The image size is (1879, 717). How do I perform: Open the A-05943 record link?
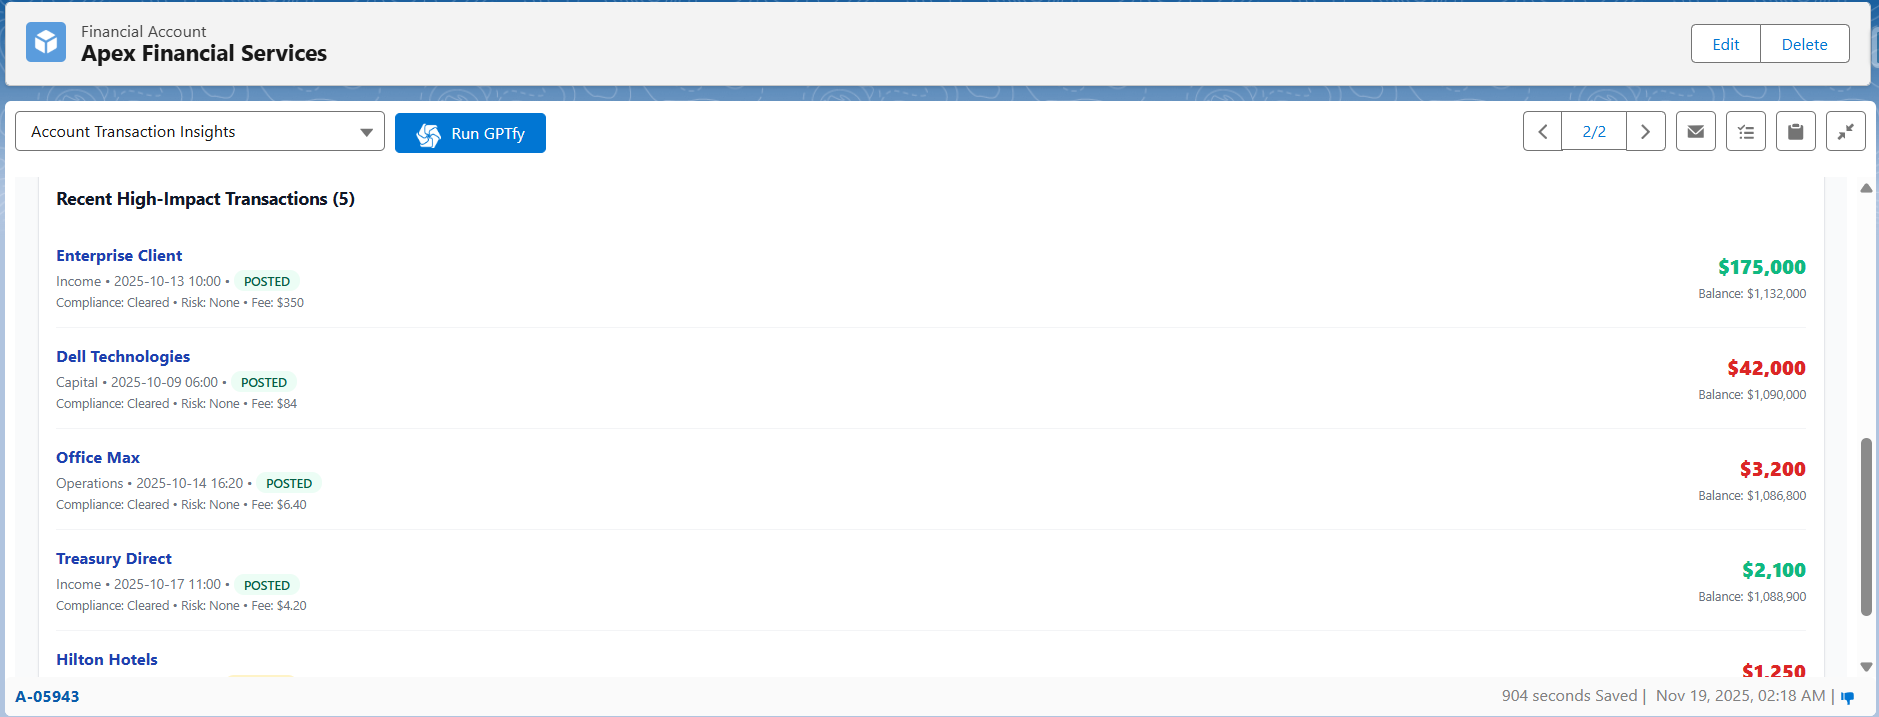click(47, 697)
